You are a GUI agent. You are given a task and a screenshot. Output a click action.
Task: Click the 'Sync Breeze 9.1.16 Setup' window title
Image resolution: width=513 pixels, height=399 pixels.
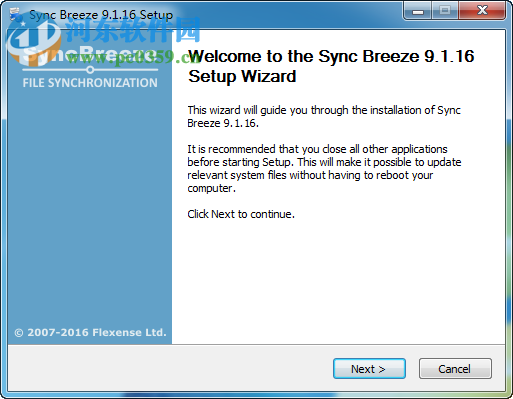[x=101, y=15]
